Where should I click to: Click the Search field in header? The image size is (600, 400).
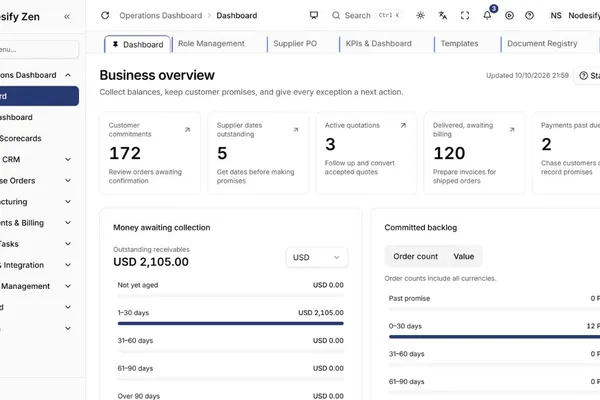367,15
